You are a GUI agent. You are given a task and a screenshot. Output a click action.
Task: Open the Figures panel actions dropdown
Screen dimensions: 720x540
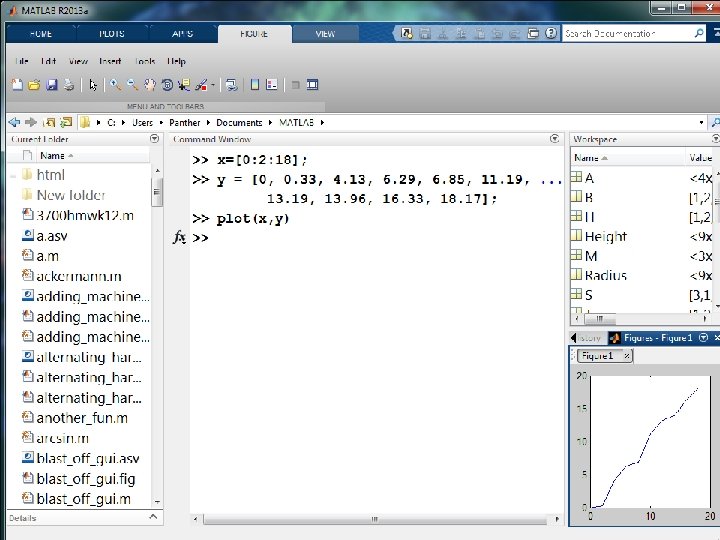(x=703, y=338)
